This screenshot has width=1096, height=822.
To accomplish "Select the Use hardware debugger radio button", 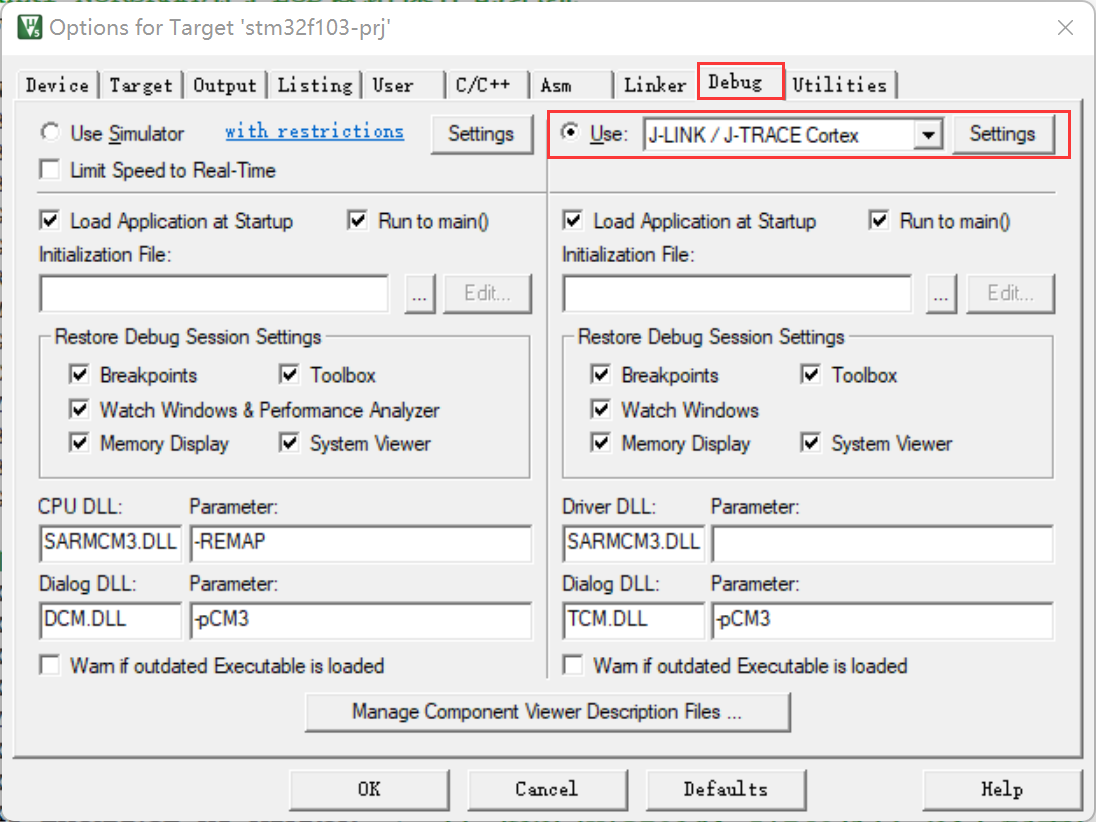I will pos(571,133).
